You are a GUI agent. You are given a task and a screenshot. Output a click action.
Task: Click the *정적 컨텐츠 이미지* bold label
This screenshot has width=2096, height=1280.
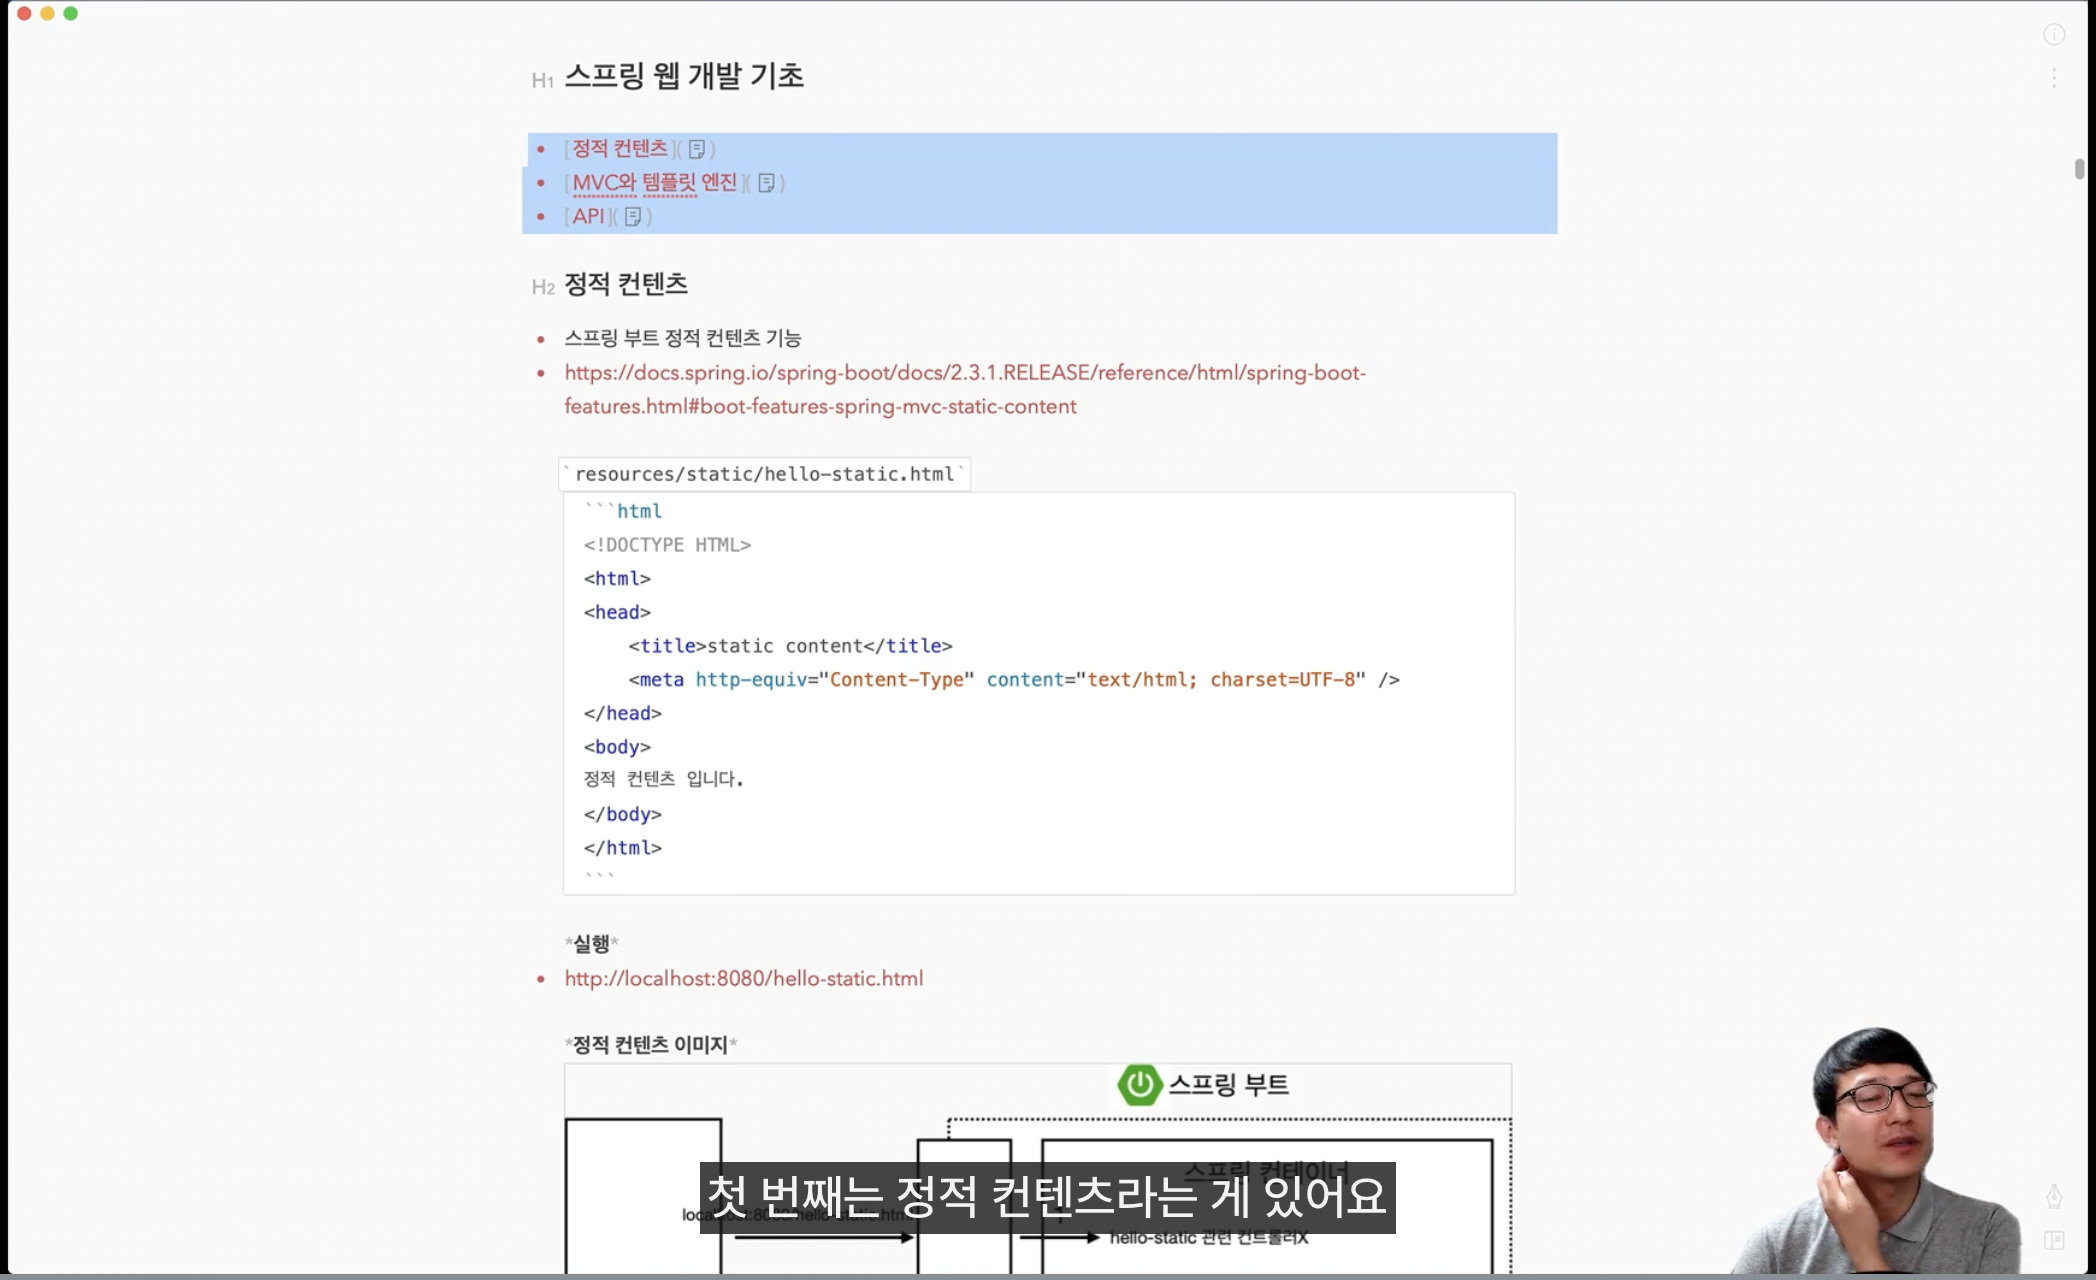click(x=651, y=1044)
